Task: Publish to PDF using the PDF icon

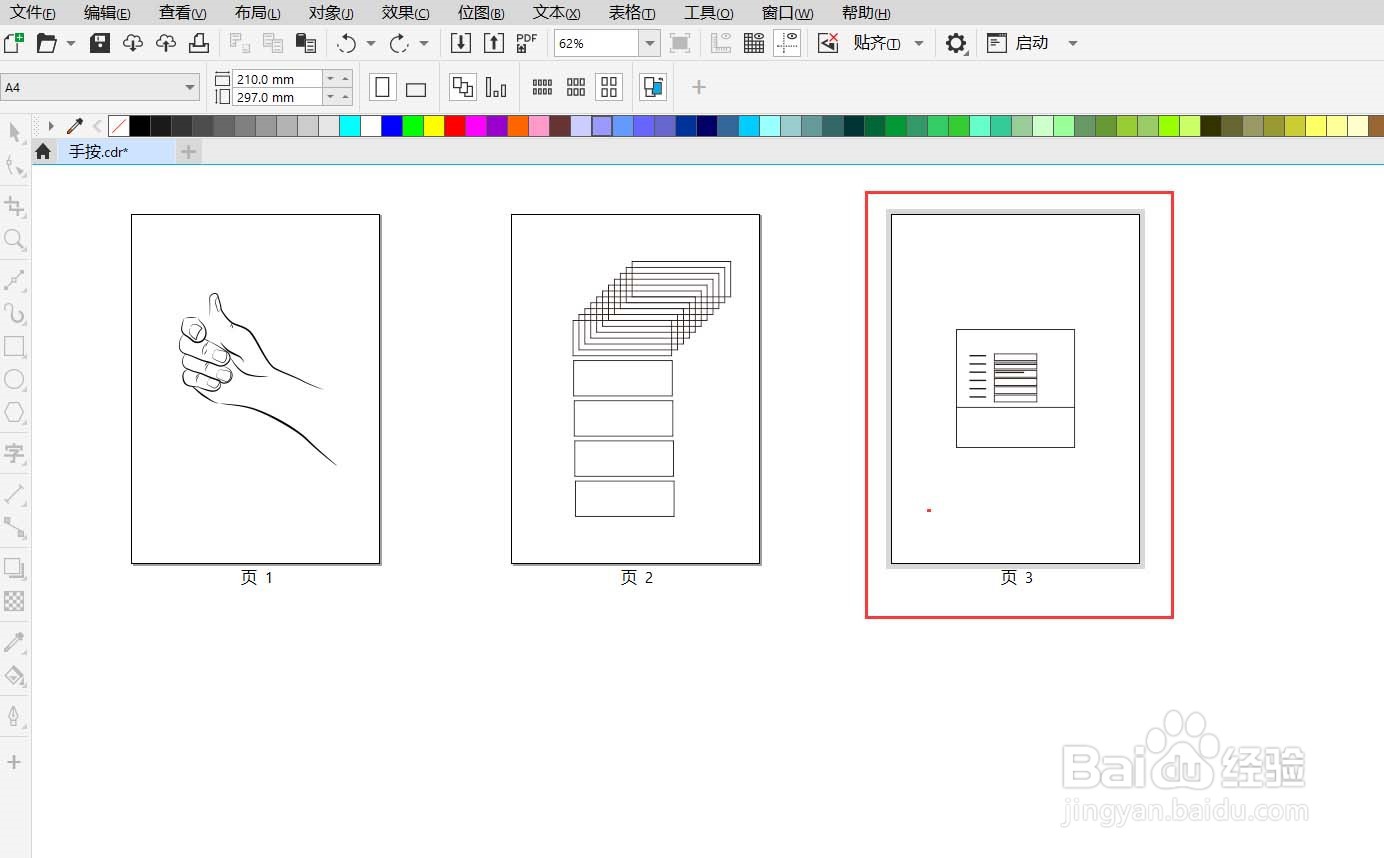Action: pos(527,43)
